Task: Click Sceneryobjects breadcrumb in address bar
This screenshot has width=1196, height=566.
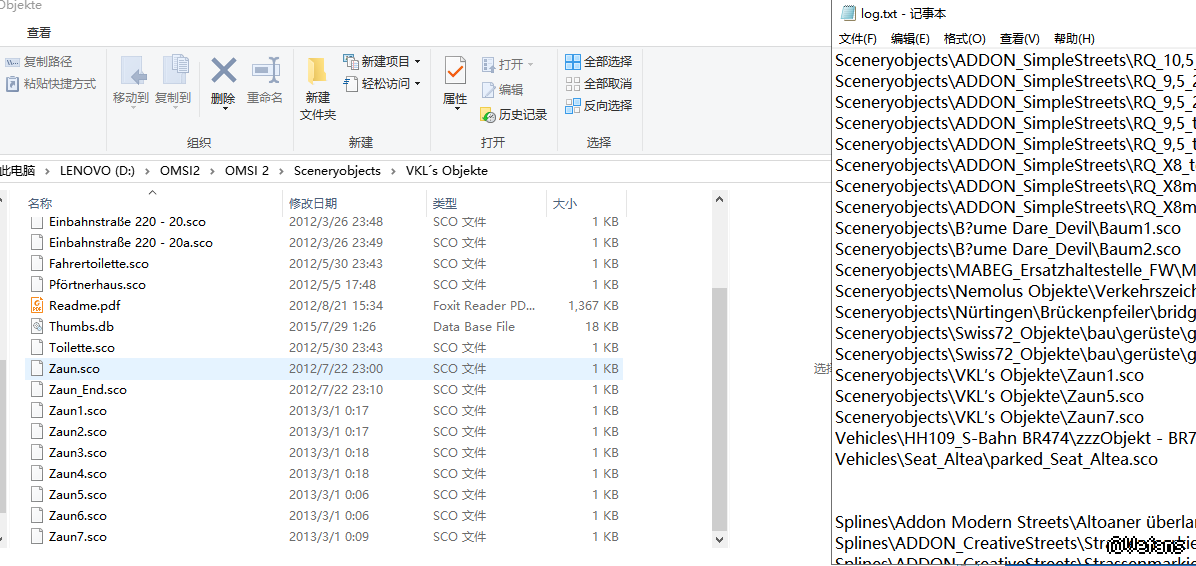Action: point(337,171)
